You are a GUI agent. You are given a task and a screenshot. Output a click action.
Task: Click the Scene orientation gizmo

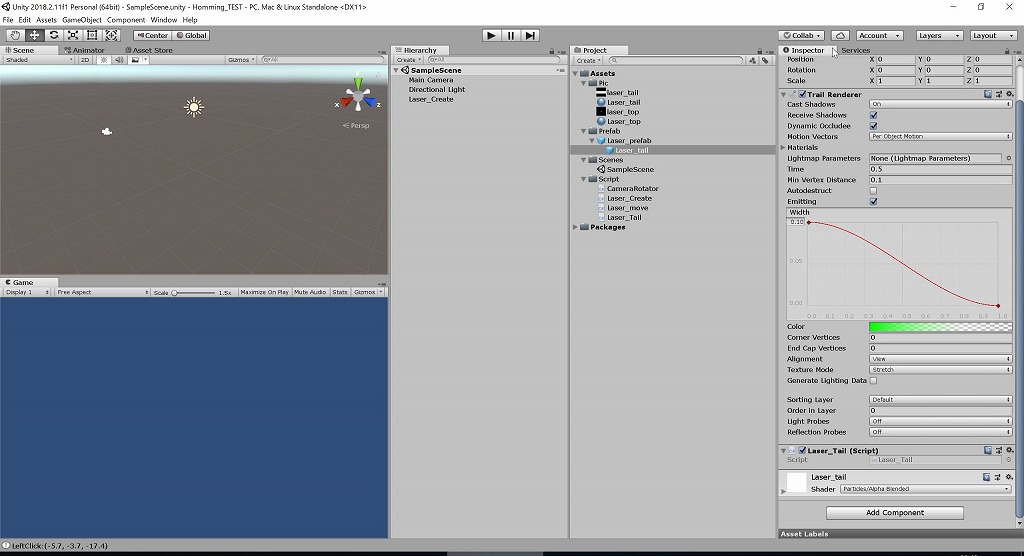358,98
